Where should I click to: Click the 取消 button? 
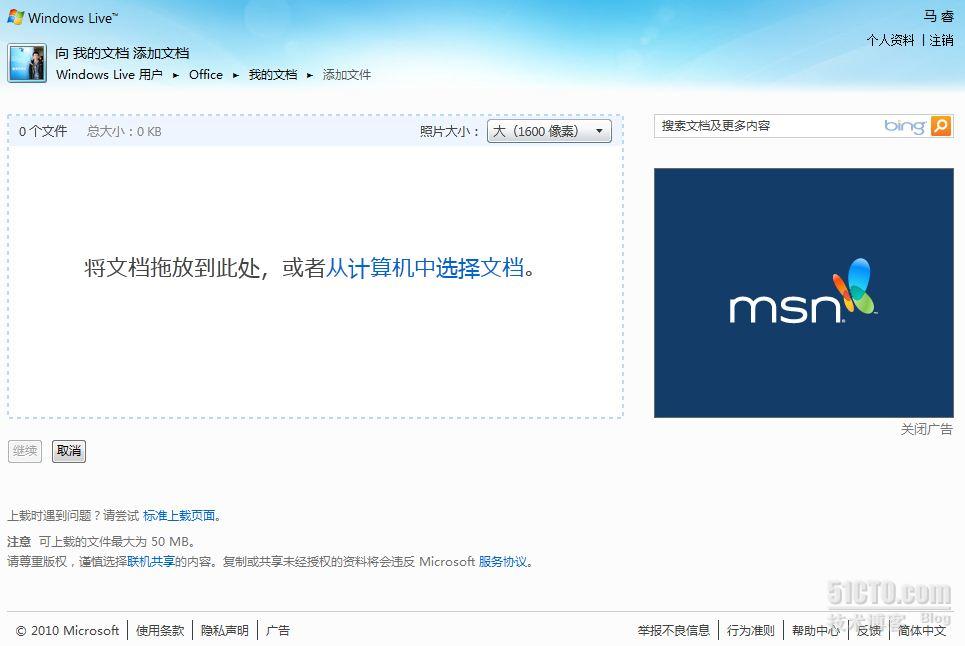(x=69, y=451)
